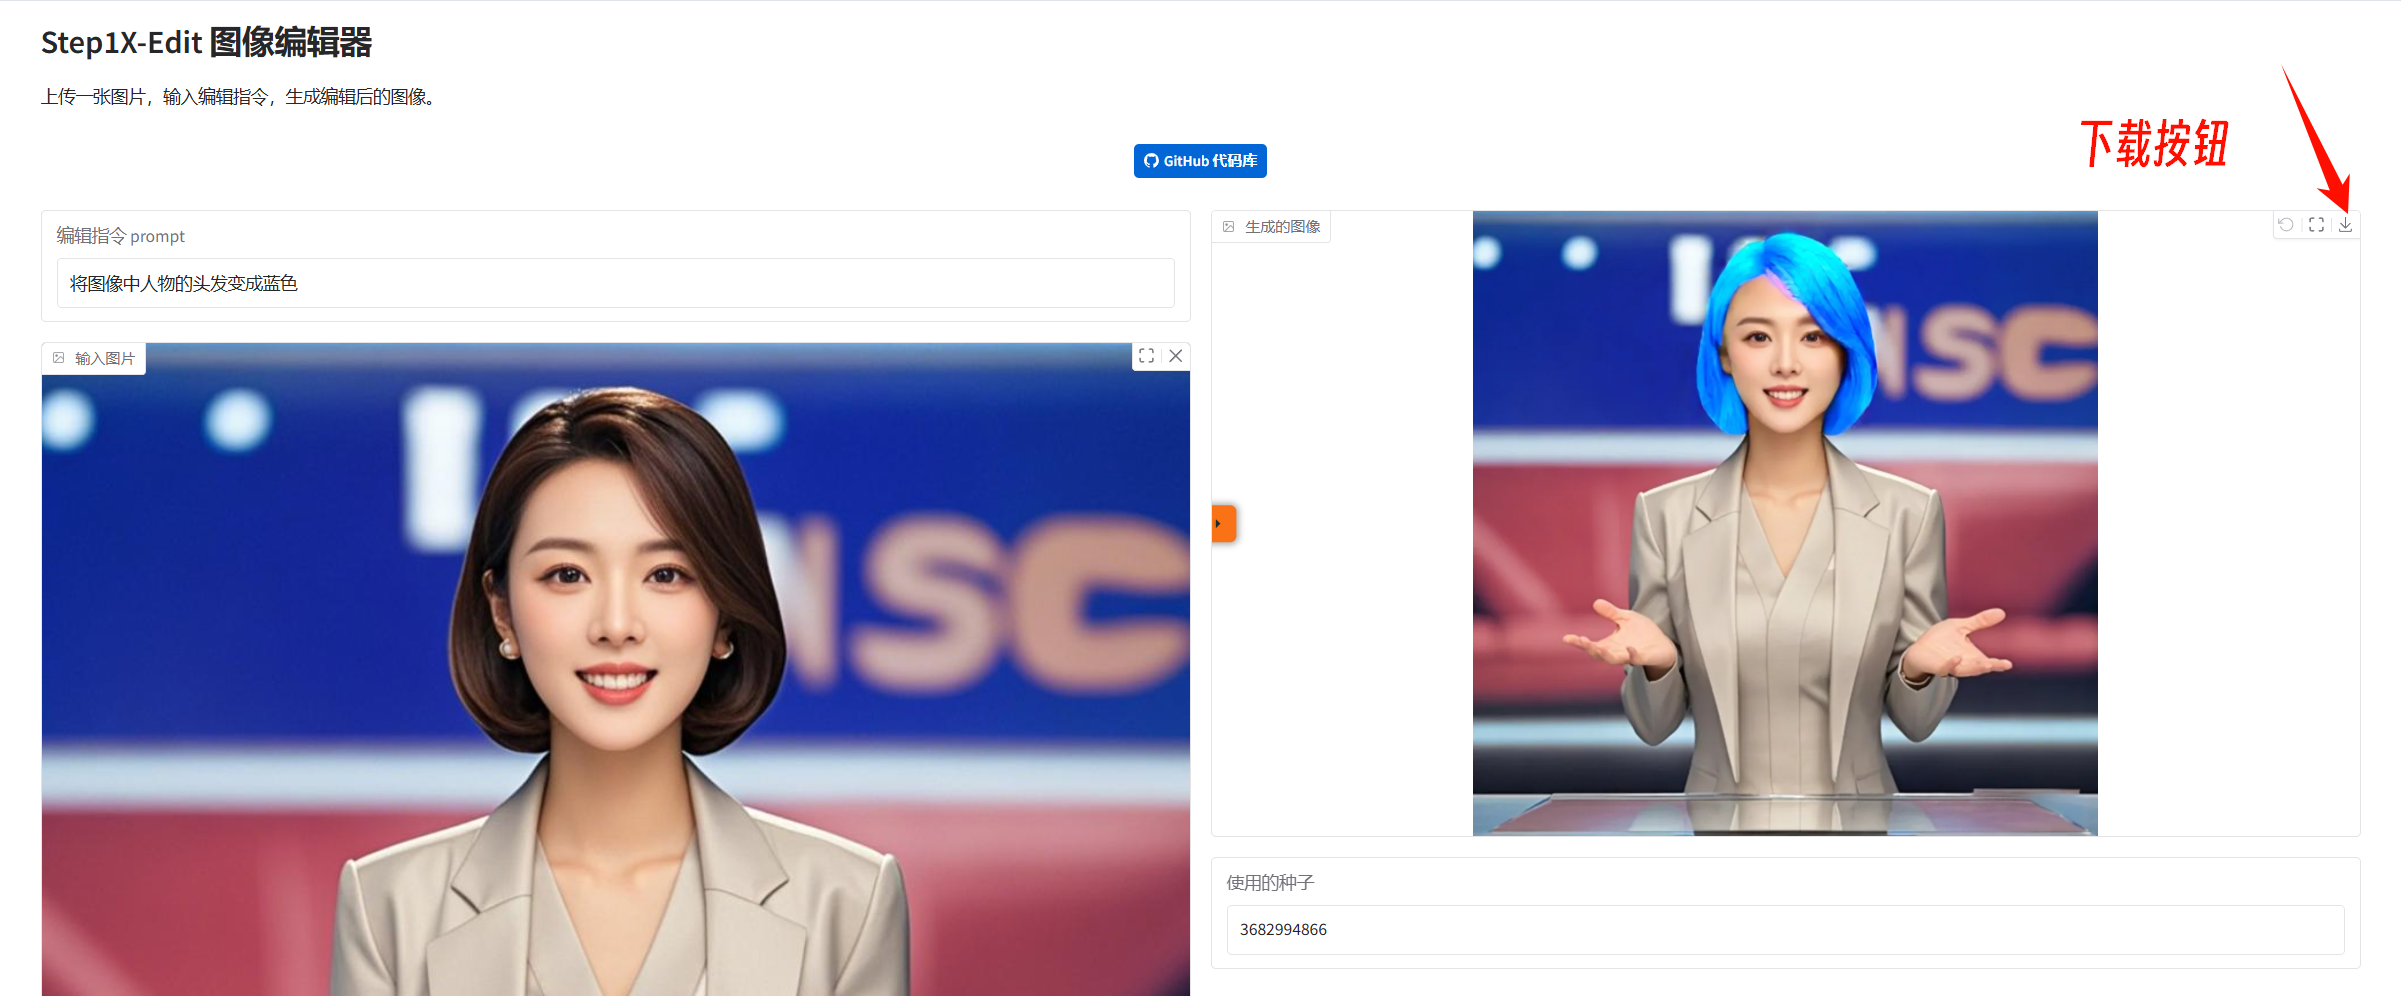This screenshot has height=996, width=2401.
Task: Remove the uploaded input image
Action: click(1176, 356)
